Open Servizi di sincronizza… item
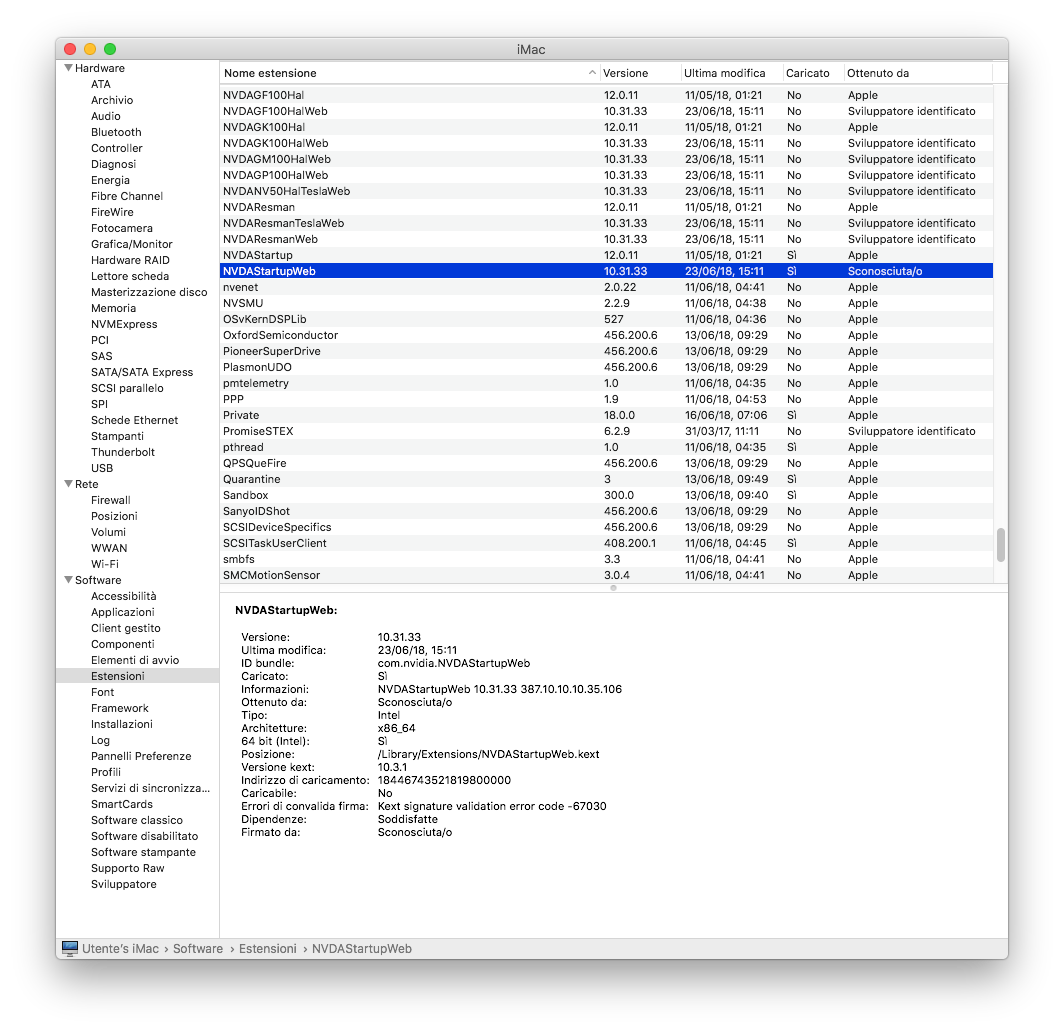Viewport: 1064px width, 1033px height. click(x=151, y=788)
